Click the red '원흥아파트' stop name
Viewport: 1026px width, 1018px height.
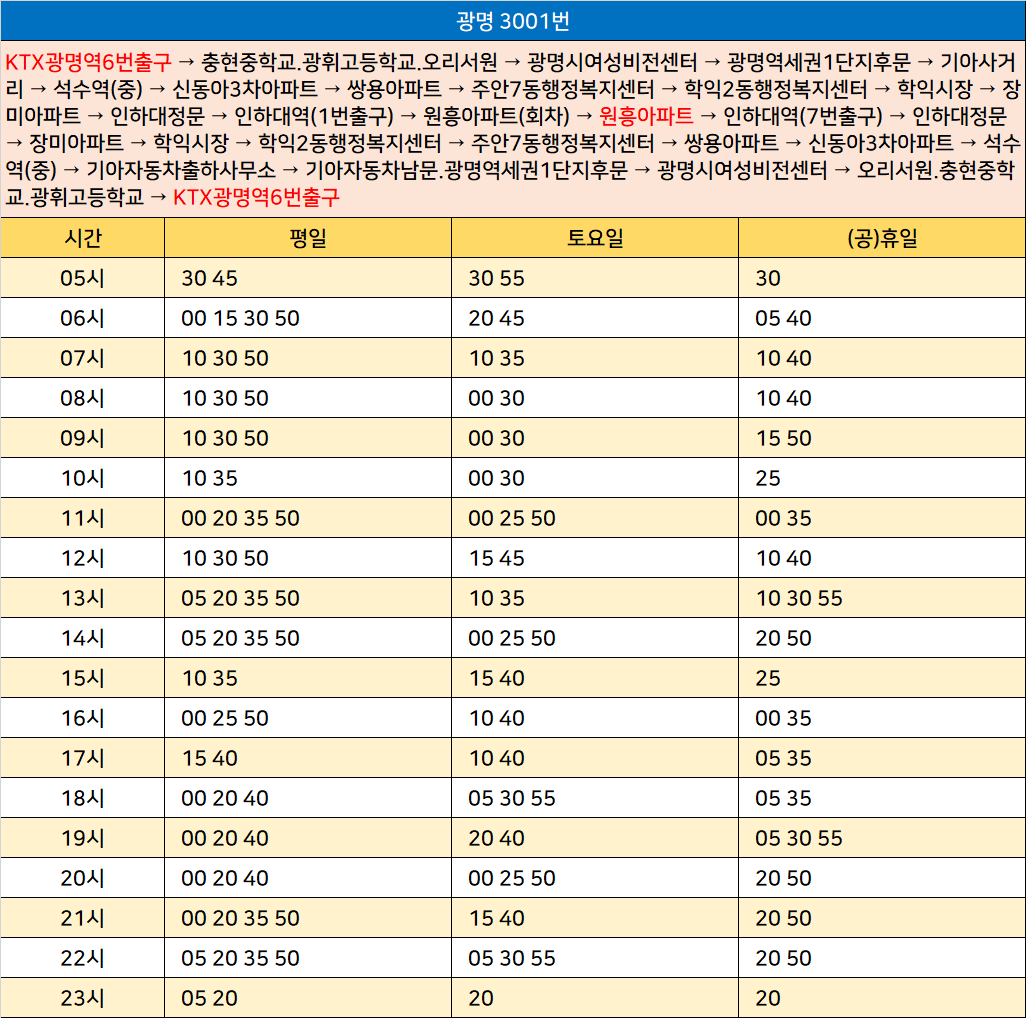point(646,116)
